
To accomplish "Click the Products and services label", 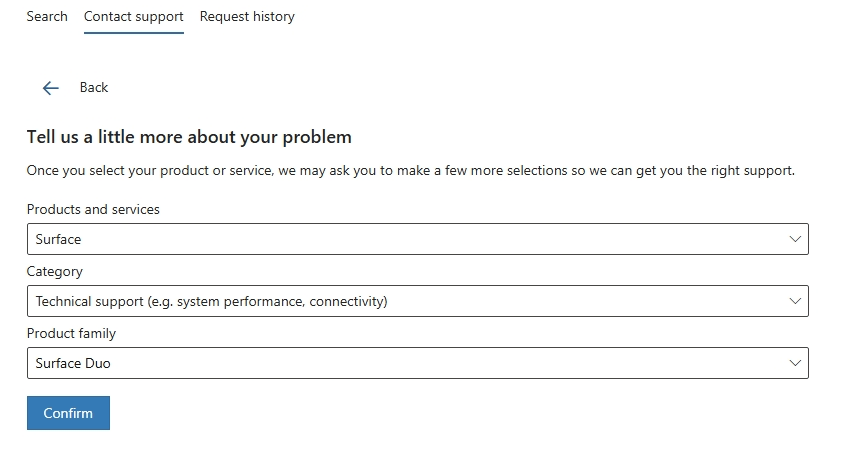I will pyautogui.click(x=93, y=209).
